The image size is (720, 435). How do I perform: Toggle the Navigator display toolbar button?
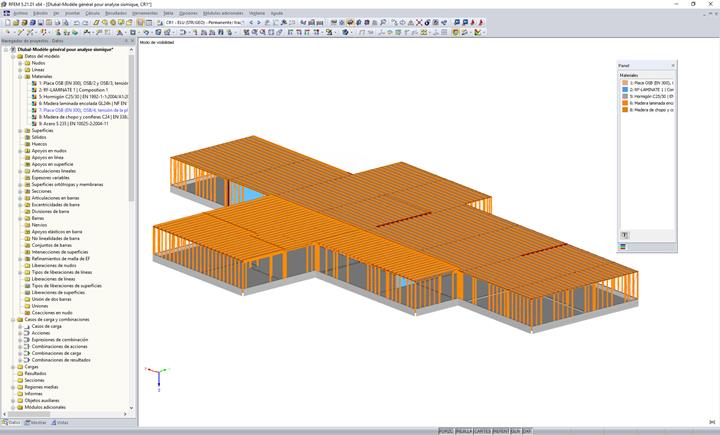[140, 23]
